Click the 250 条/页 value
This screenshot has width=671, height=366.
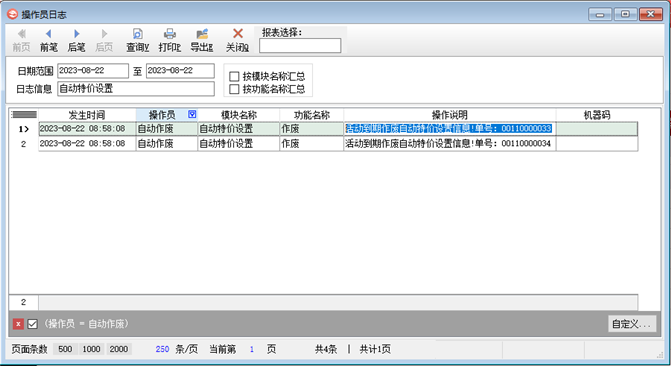tap(162, 349)
